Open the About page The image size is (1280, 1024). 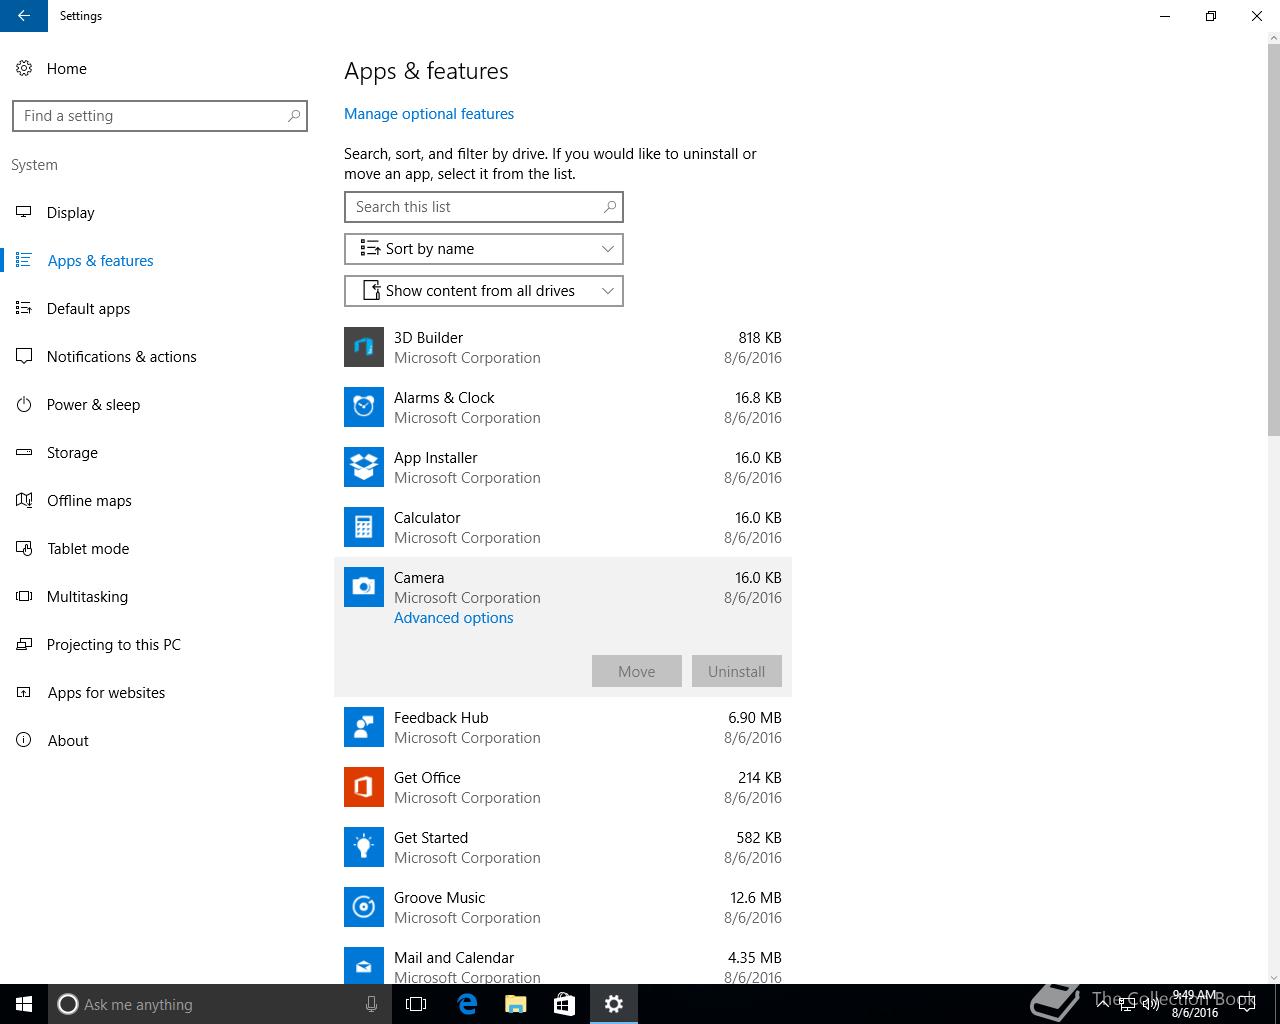pyautogui.click(x=160, y=741)
